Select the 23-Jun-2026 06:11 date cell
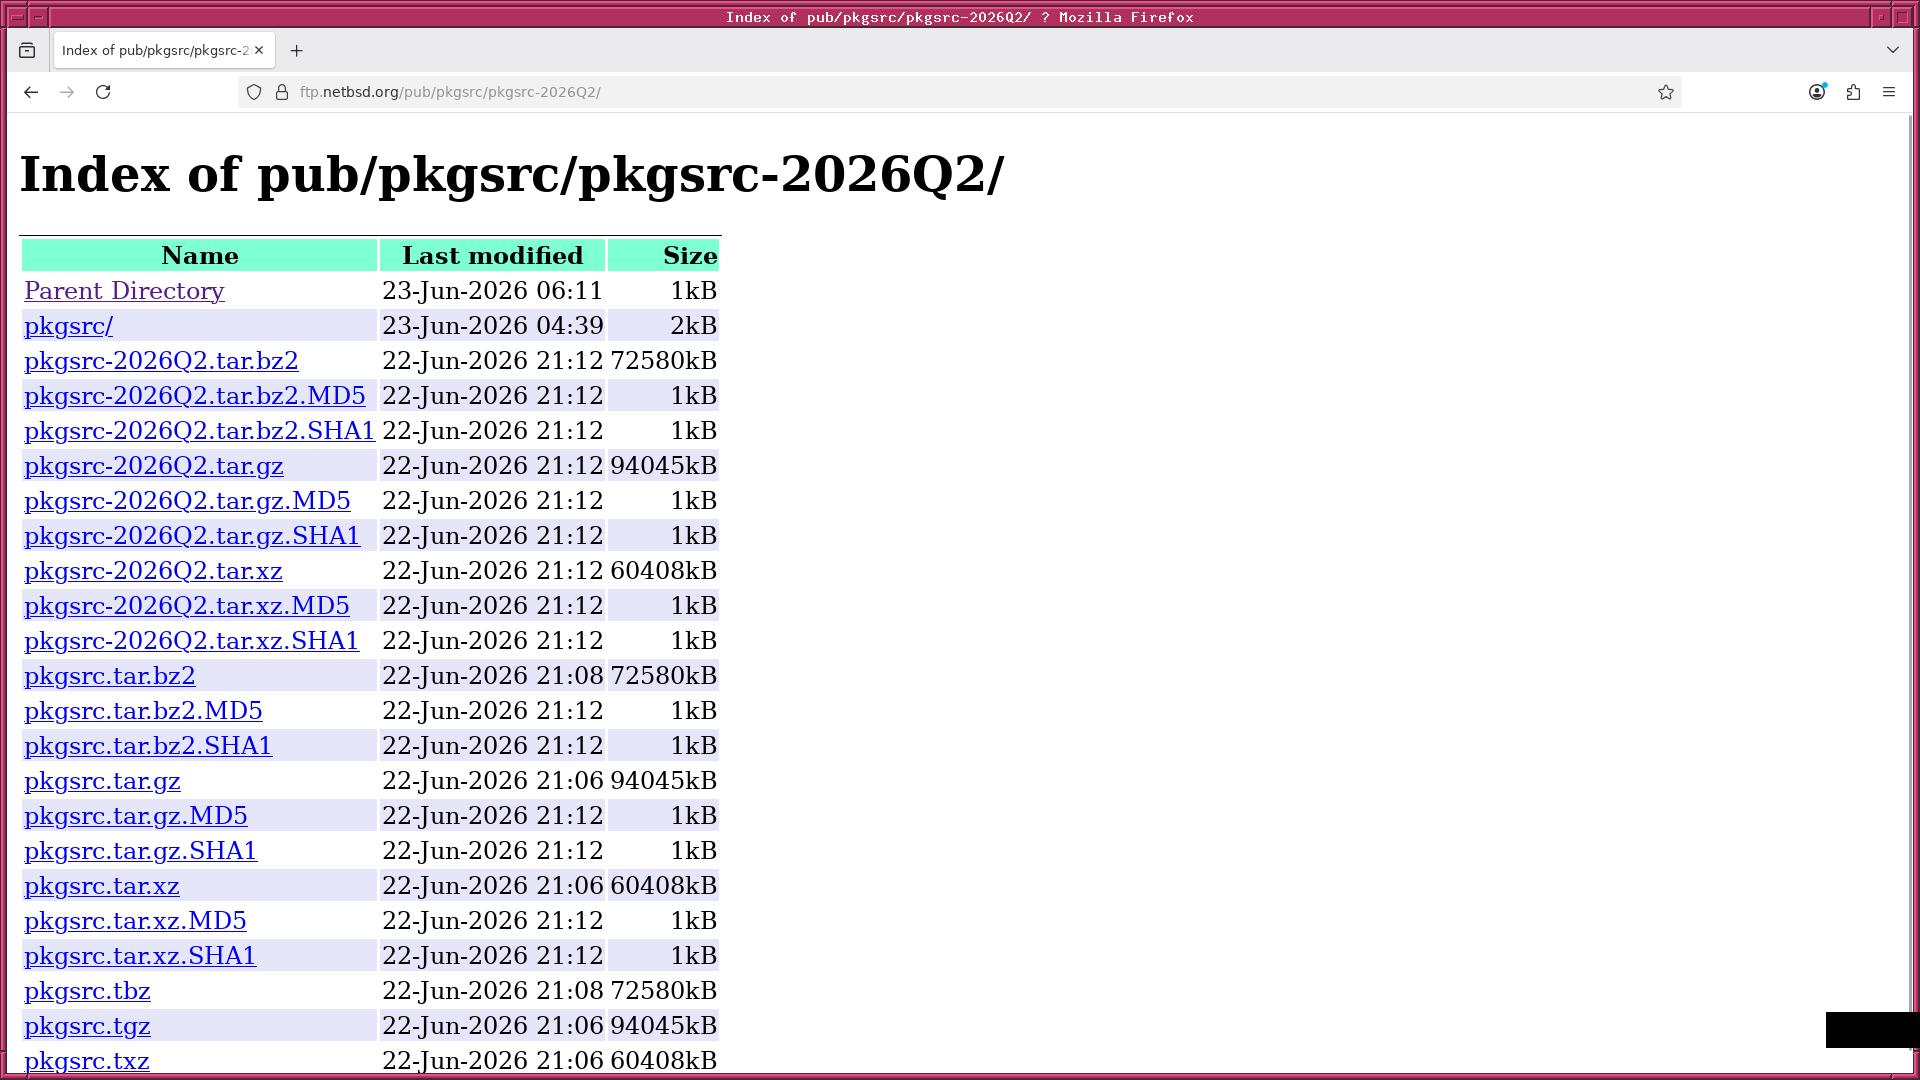1920x1080 pixels. coord(492,291)
